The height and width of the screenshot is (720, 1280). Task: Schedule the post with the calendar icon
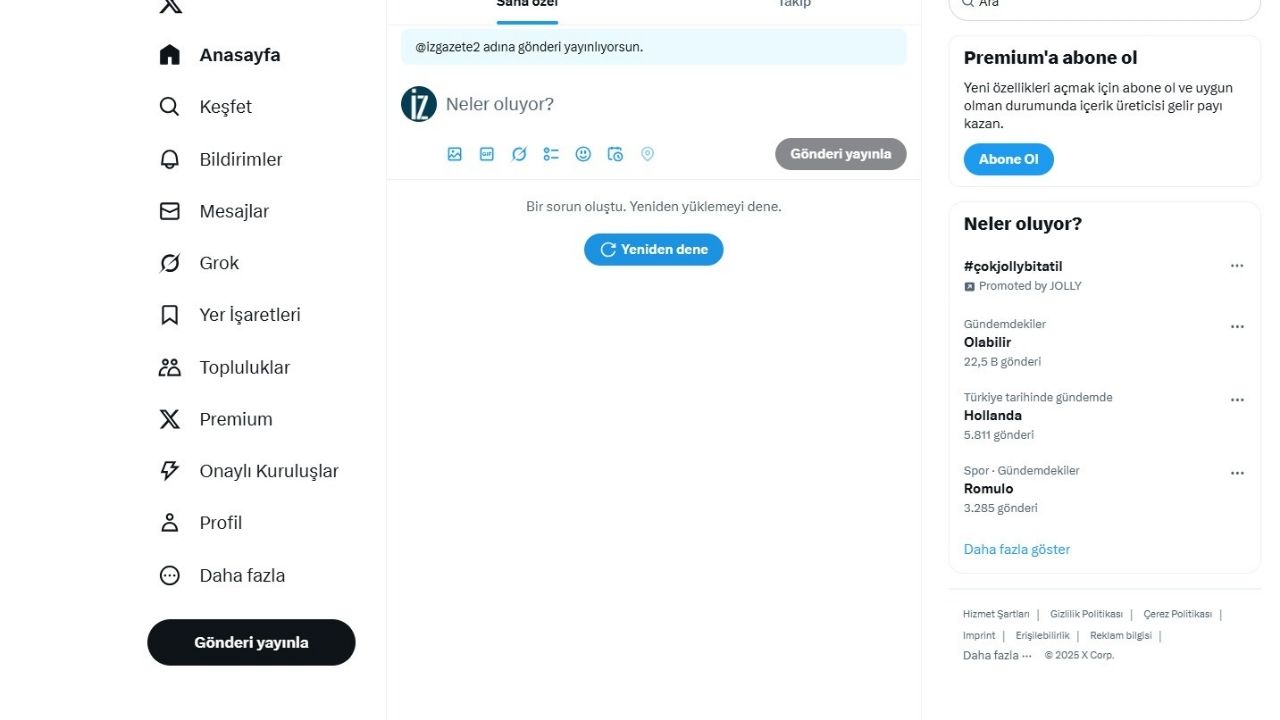615,154
